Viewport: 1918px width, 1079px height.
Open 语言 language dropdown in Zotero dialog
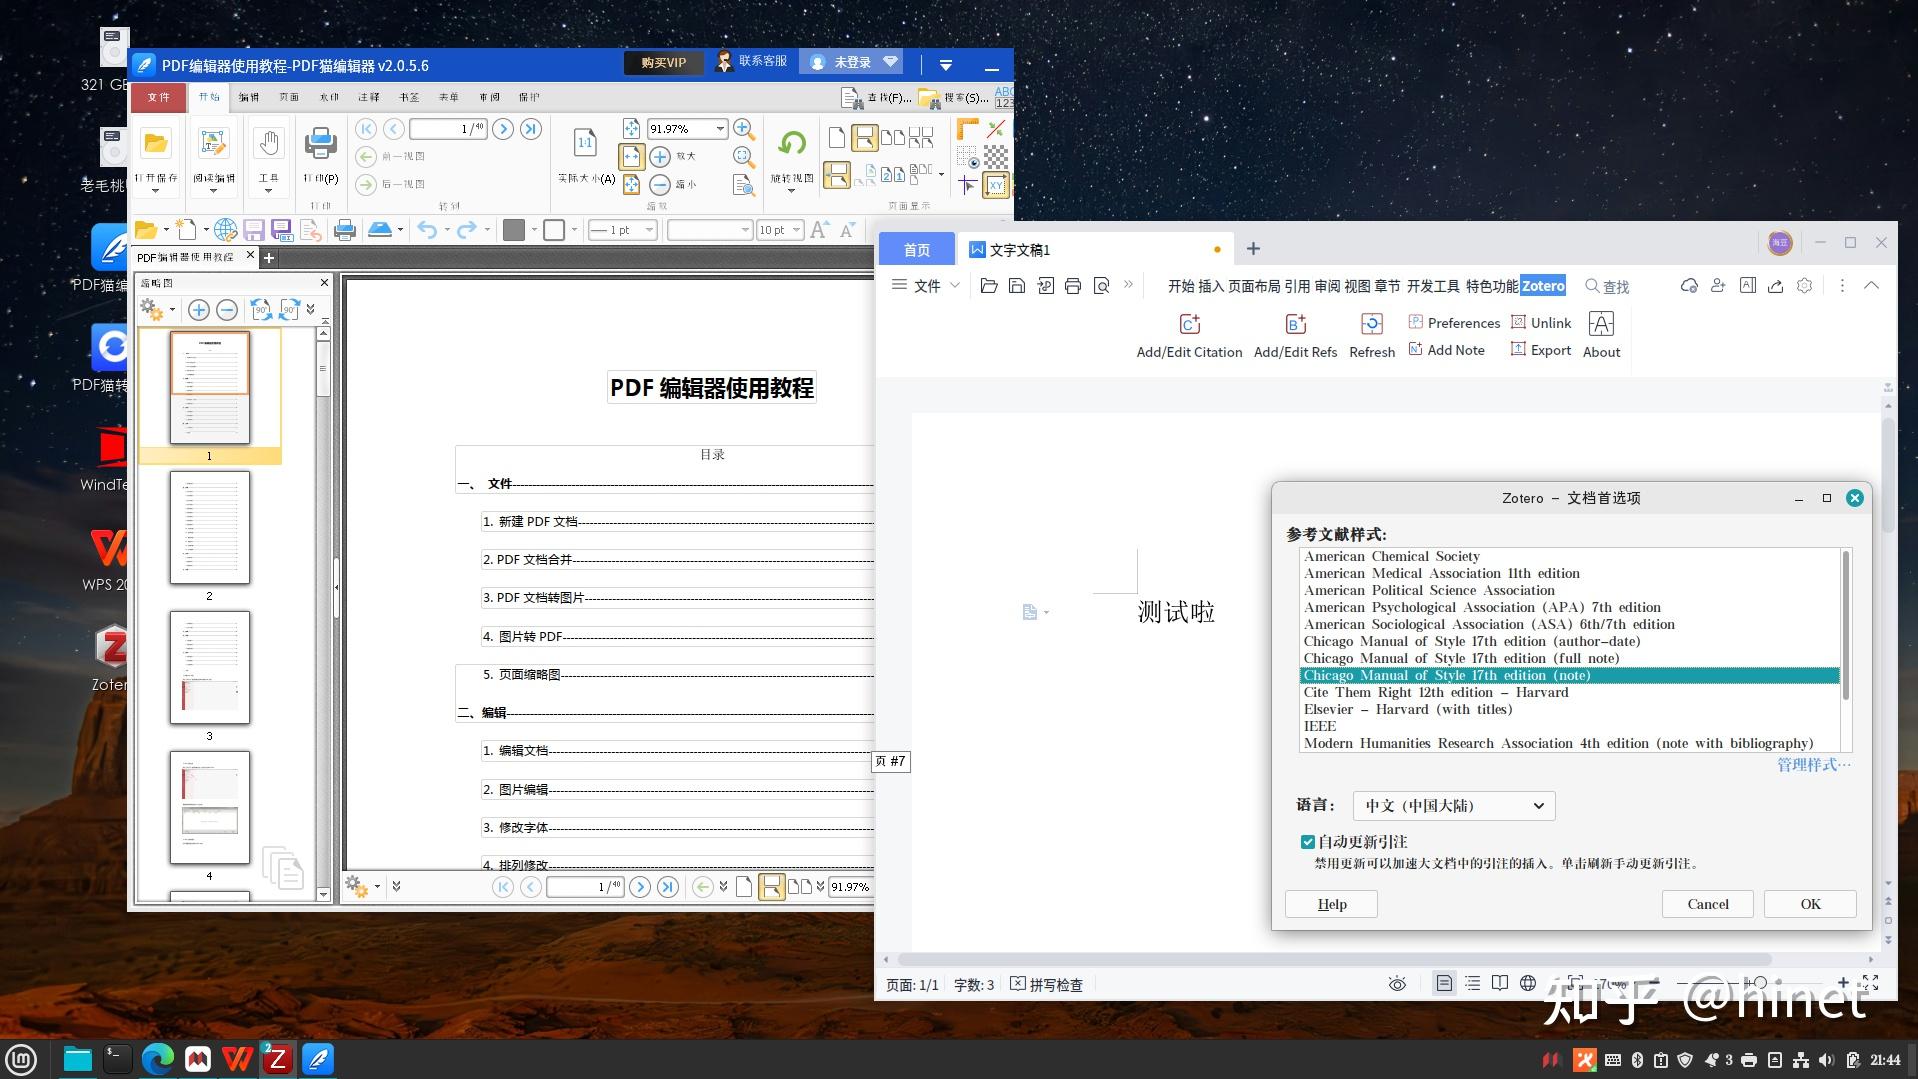coord(1454,806)
